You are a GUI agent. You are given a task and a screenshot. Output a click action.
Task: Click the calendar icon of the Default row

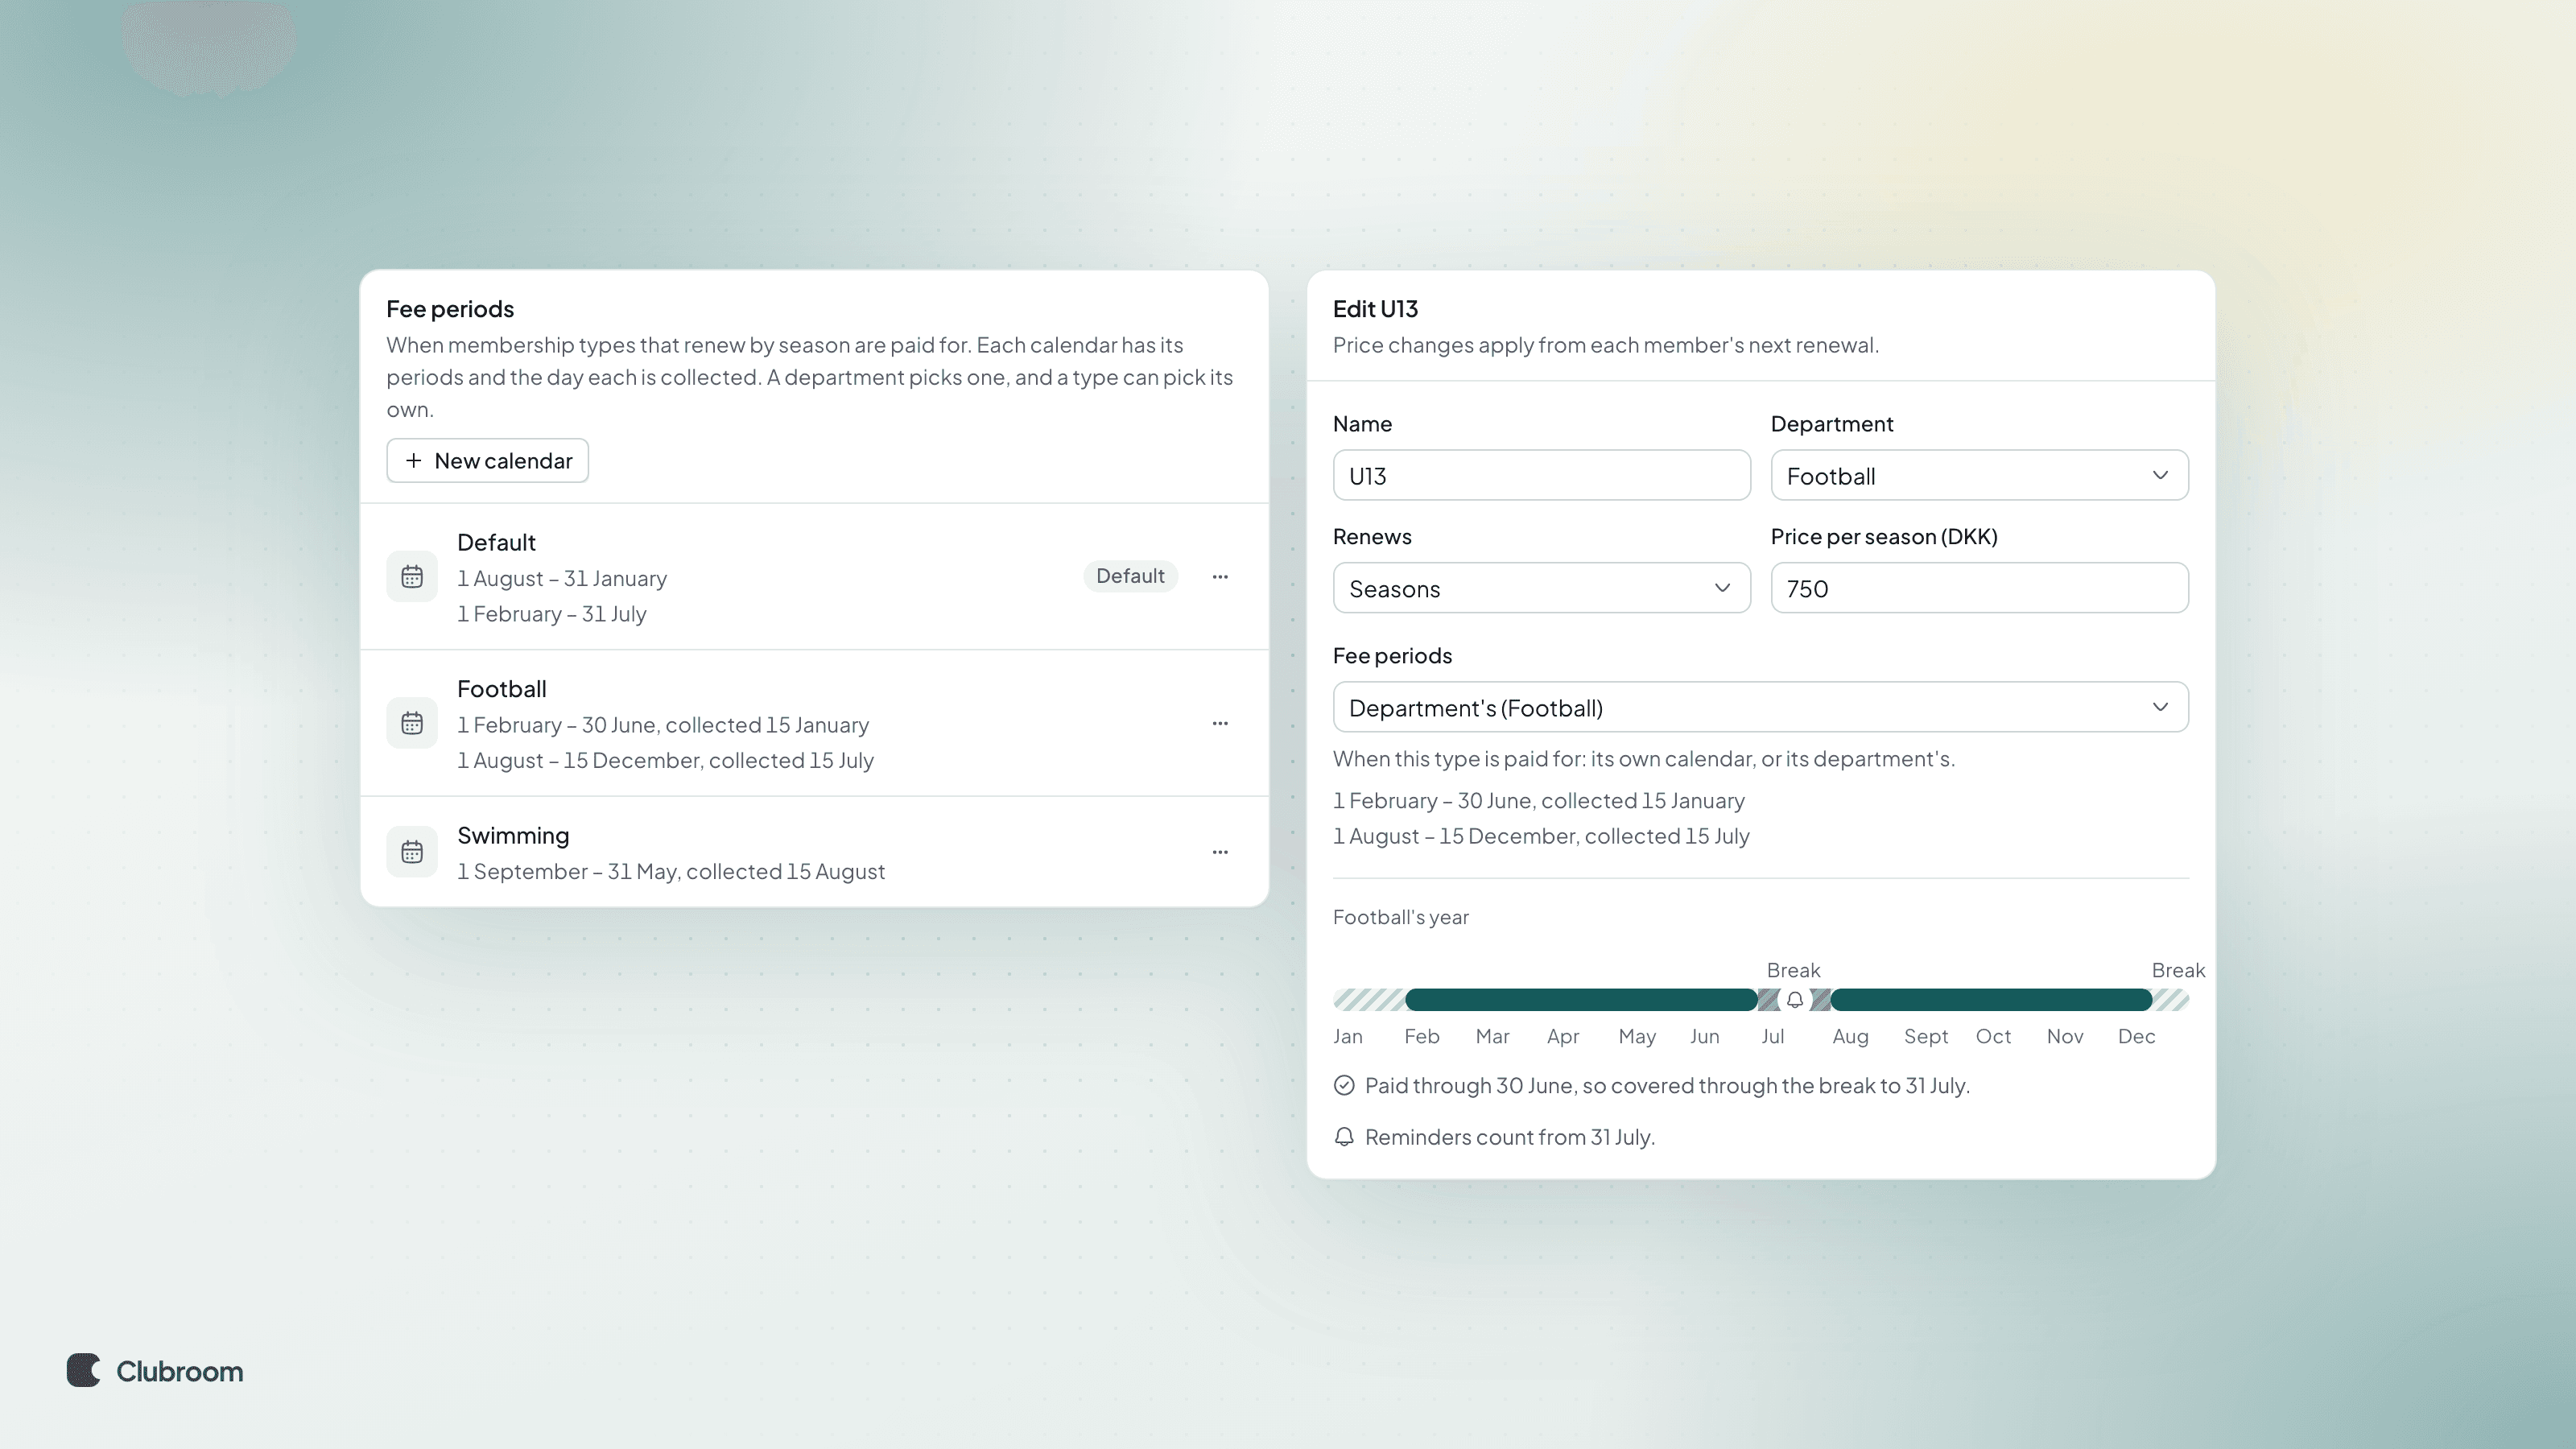click(412, 577)
